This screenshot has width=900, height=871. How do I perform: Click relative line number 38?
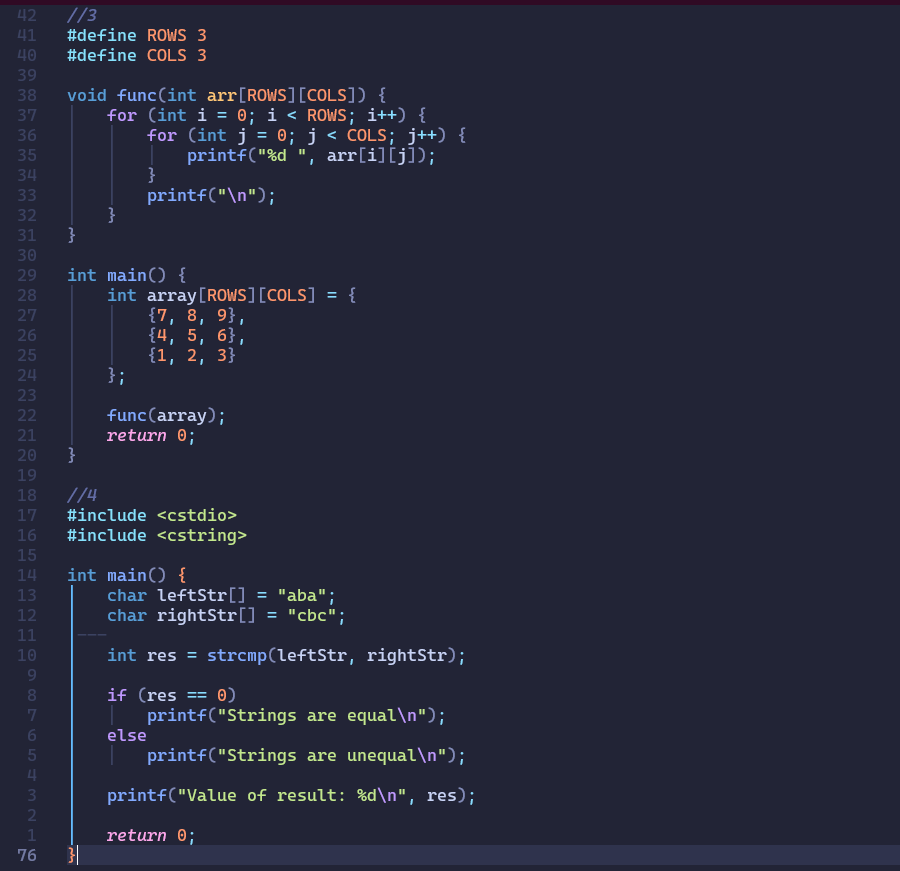pyautogui.click(x=27, y=95)
